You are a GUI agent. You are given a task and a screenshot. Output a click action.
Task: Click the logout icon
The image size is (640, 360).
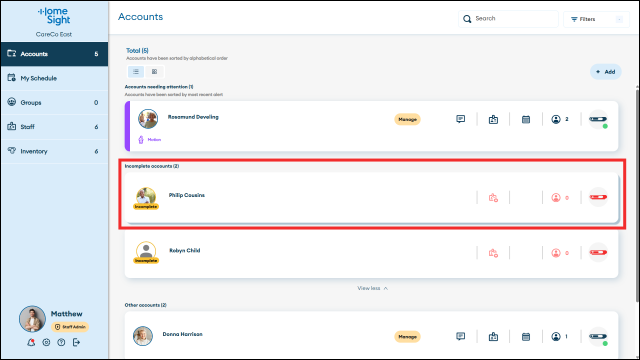click(76, 342)
